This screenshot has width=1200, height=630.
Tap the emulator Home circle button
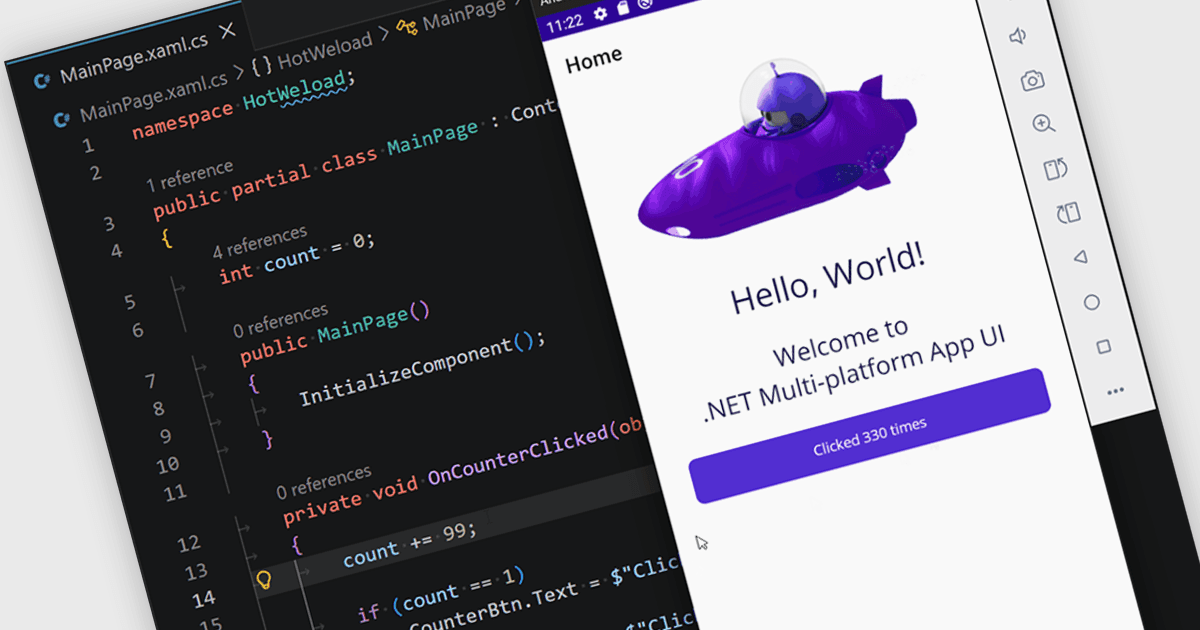pos(1092,302)
